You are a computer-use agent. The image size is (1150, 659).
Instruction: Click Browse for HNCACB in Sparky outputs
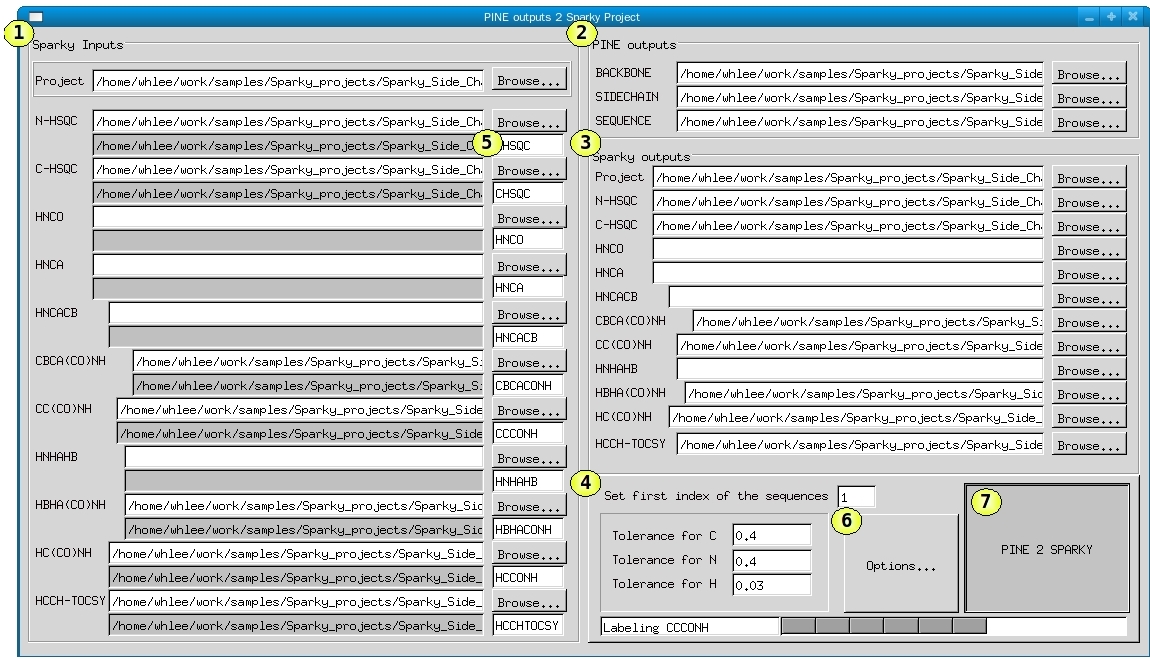[x=1089, y=298]
